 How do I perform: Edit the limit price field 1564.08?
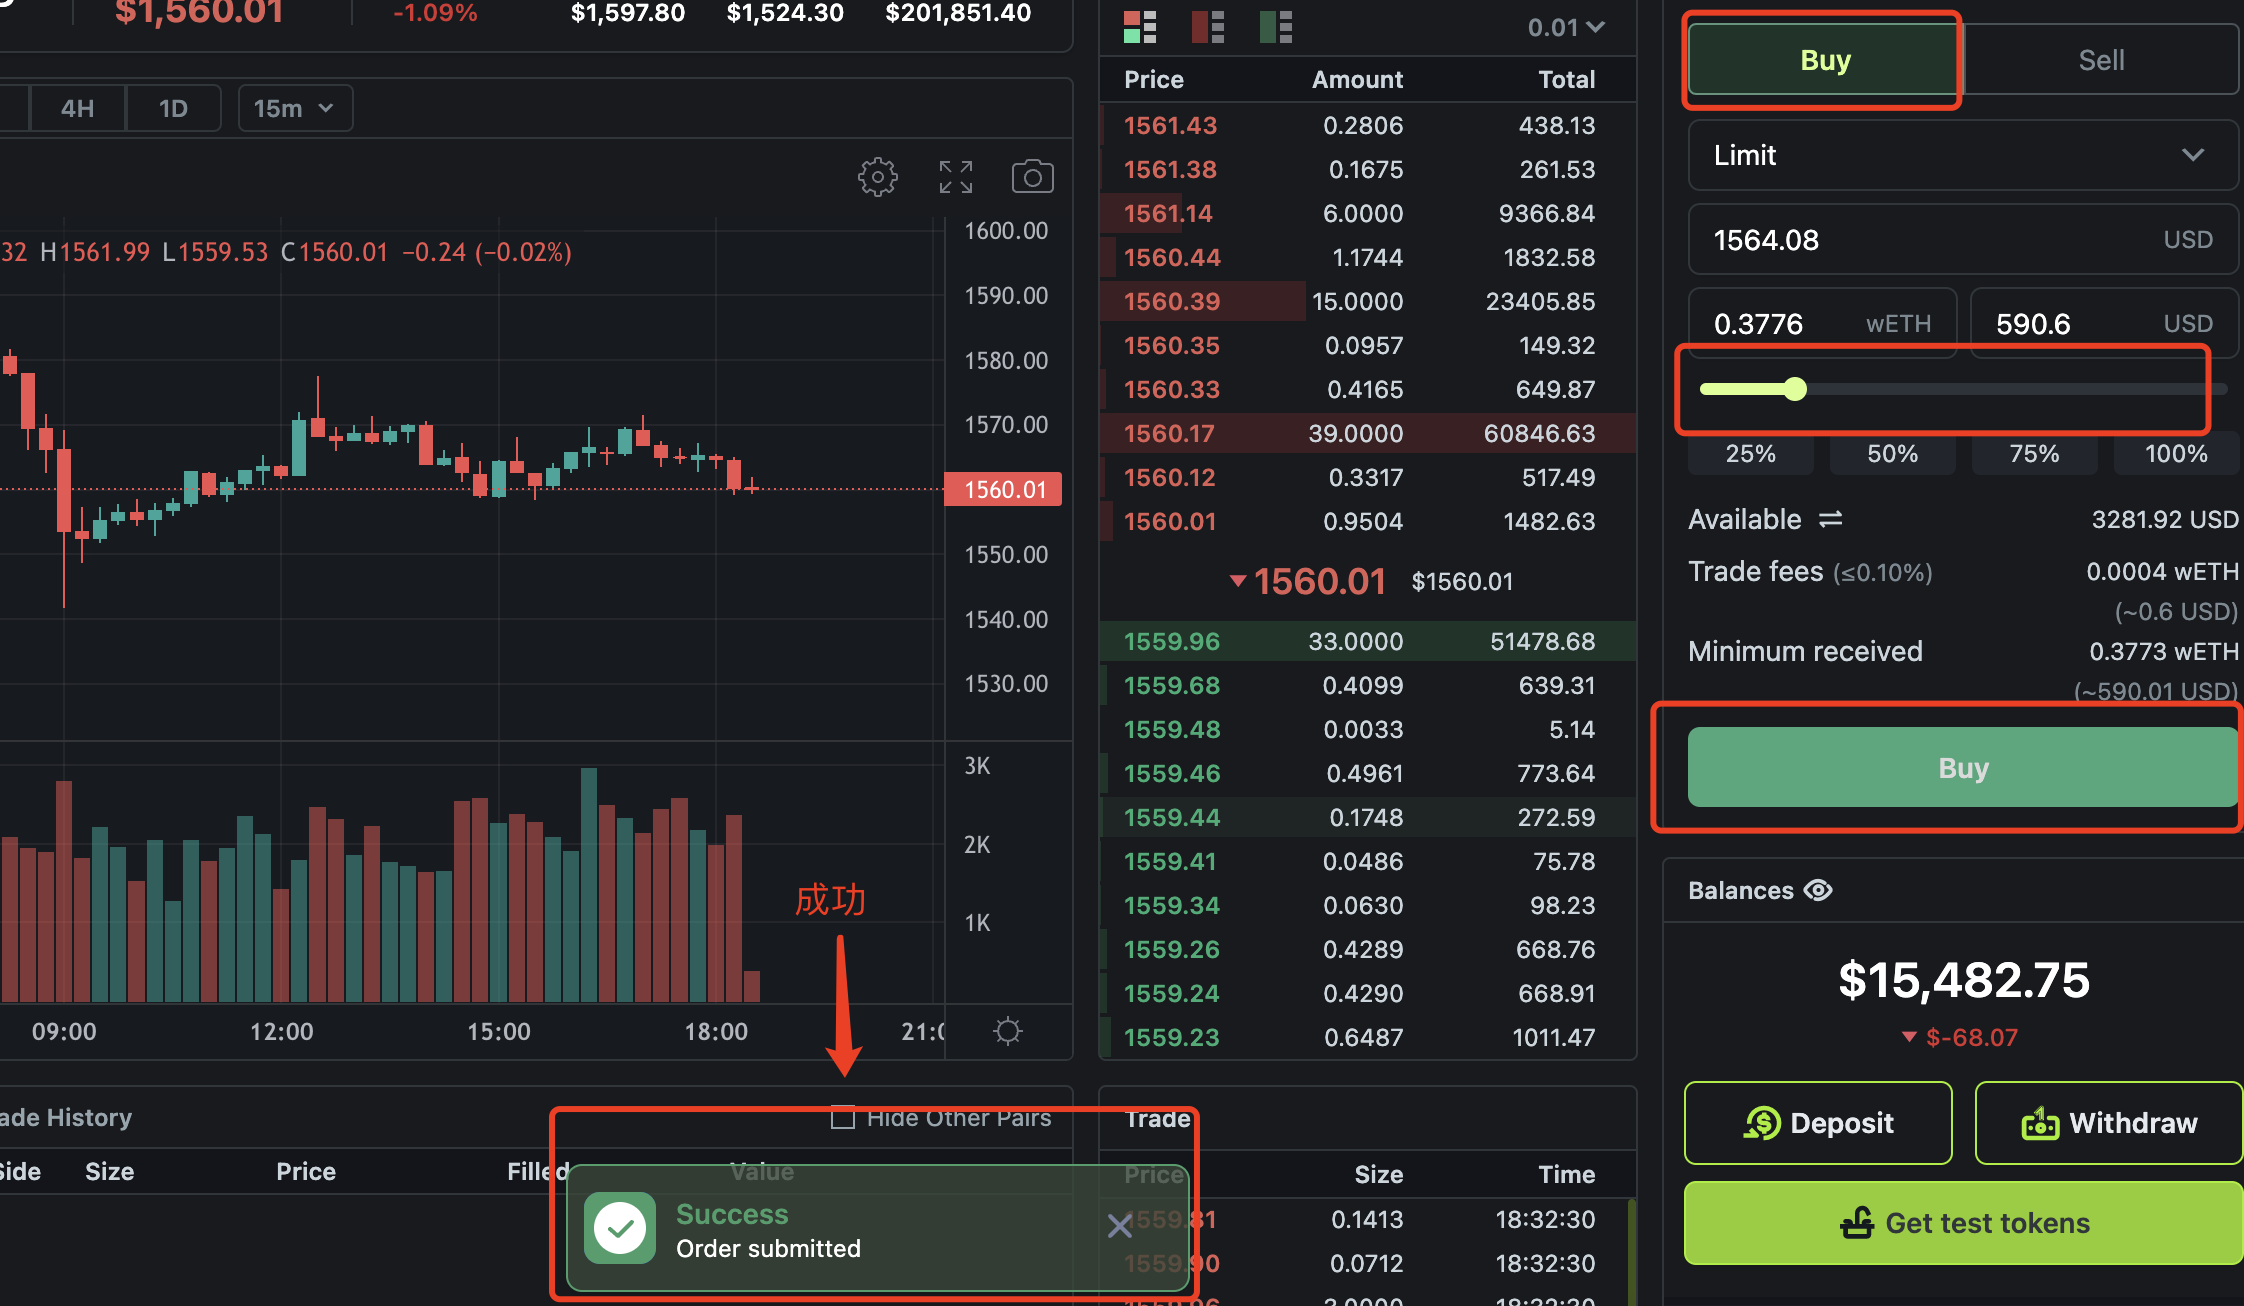(1962, 240)
